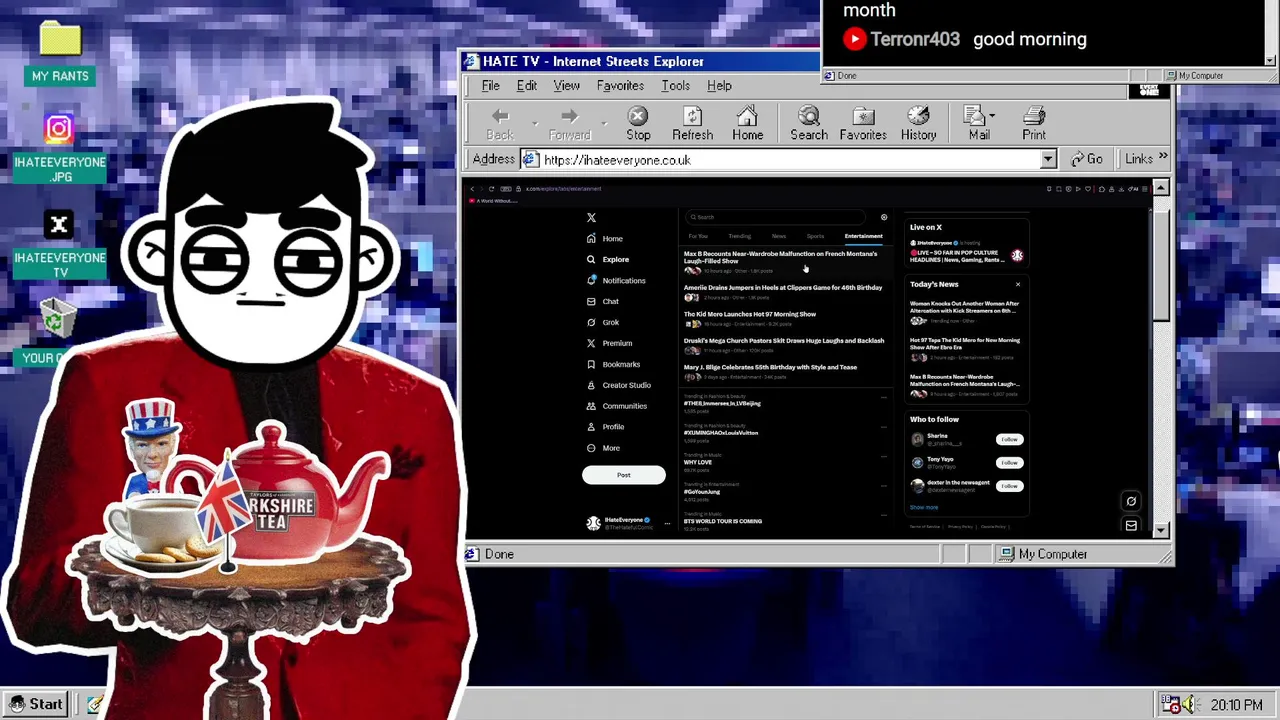Open the Tools menu
Viewport: 1280px width, 720px height.
point(675,86)
